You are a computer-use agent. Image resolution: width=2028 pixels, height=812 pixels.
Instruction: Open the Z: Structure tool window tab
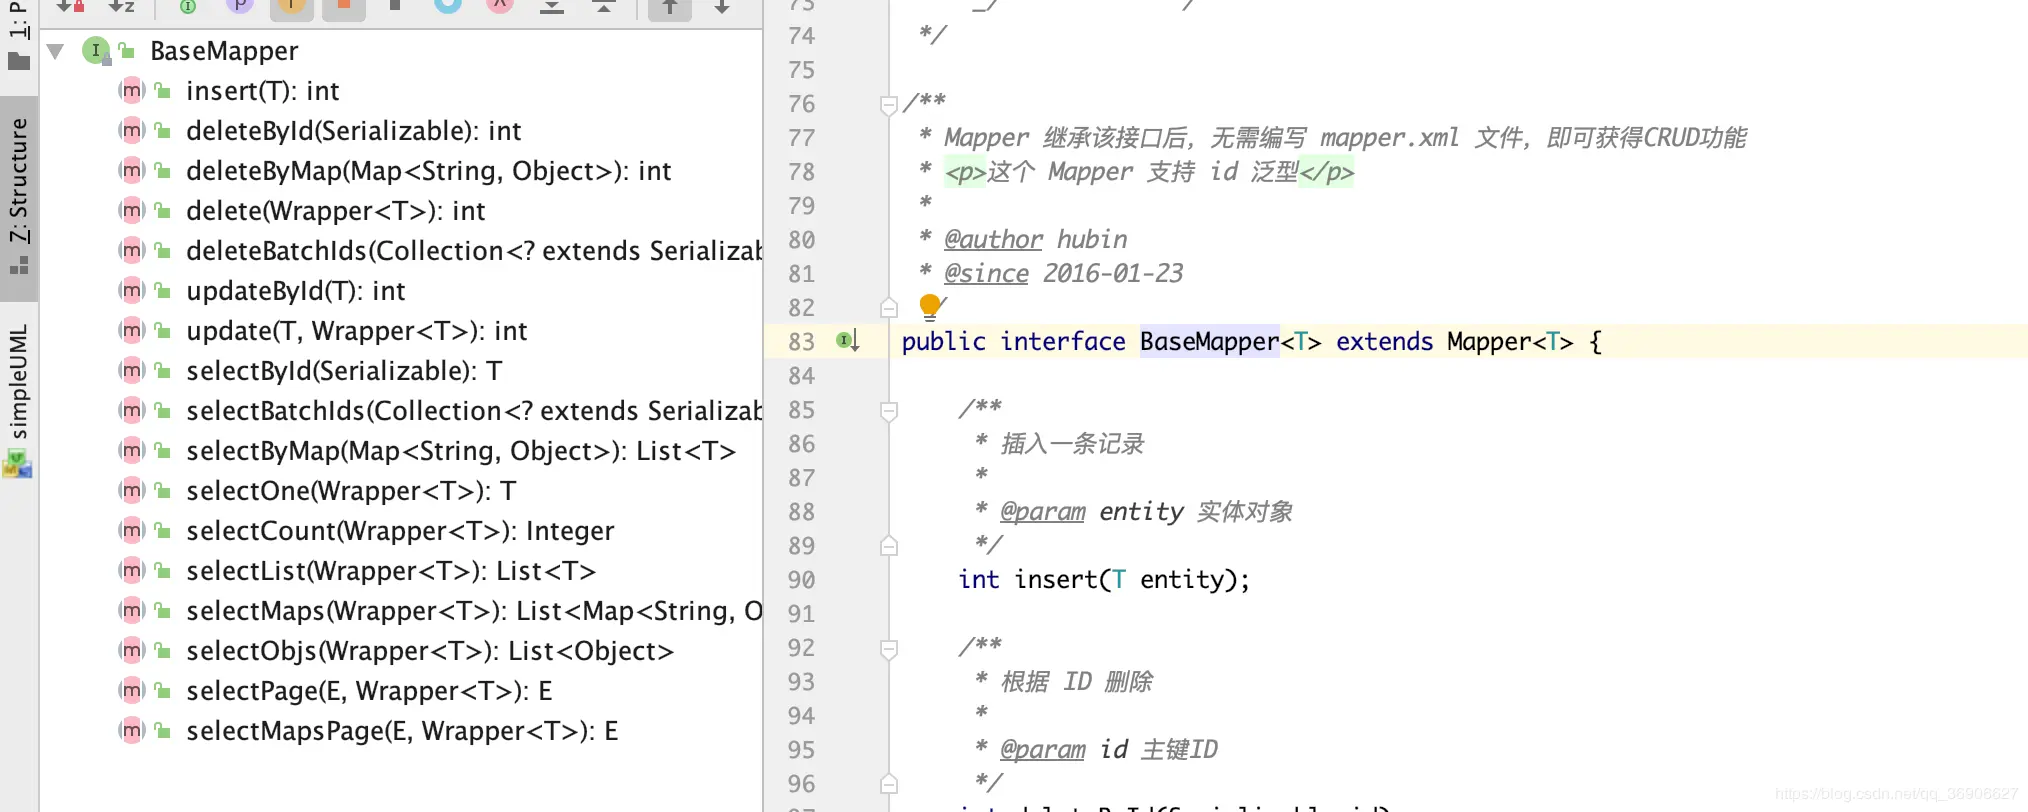(19, 199)
